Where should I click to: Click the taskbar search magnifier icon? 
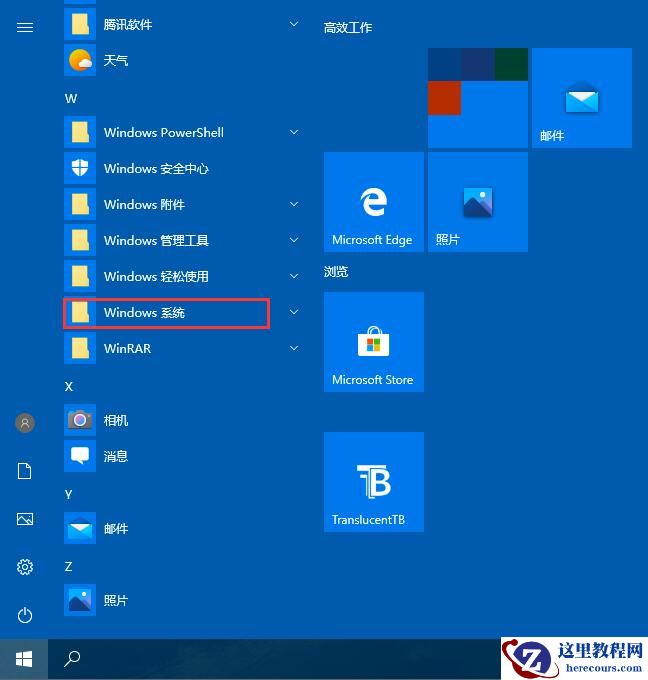[72, 658]
